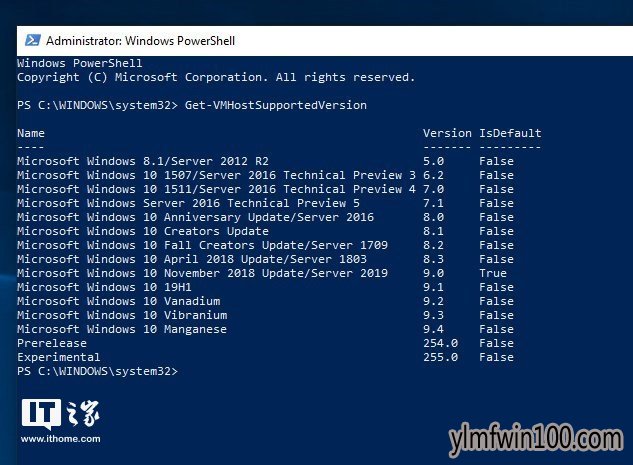This screenshot has height=465, width=633.
Task: Click version value '9.0'
Action: (x=434, y=273)
